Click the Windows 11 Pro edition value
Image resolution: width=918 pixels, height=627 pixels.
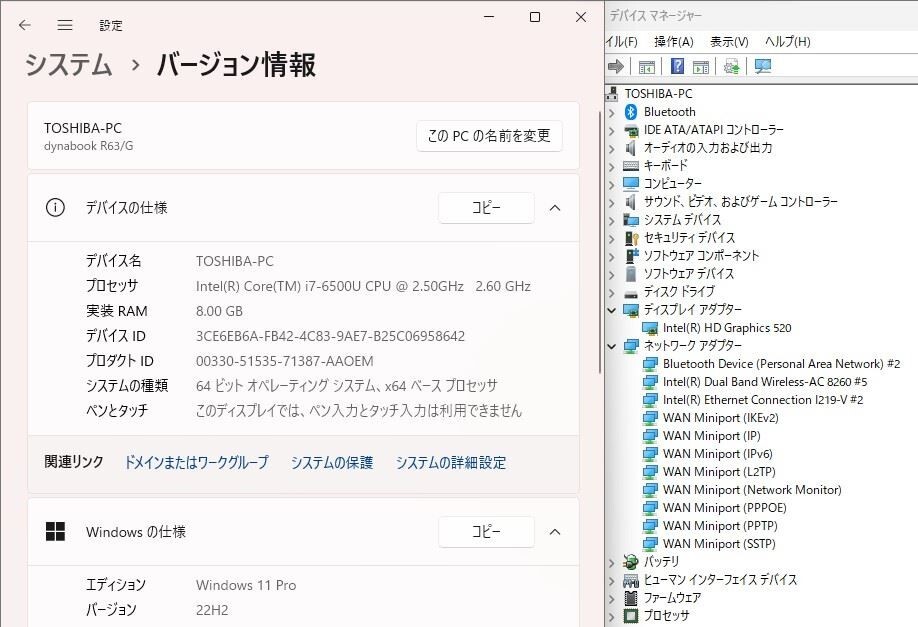click(x=246, y=585)
